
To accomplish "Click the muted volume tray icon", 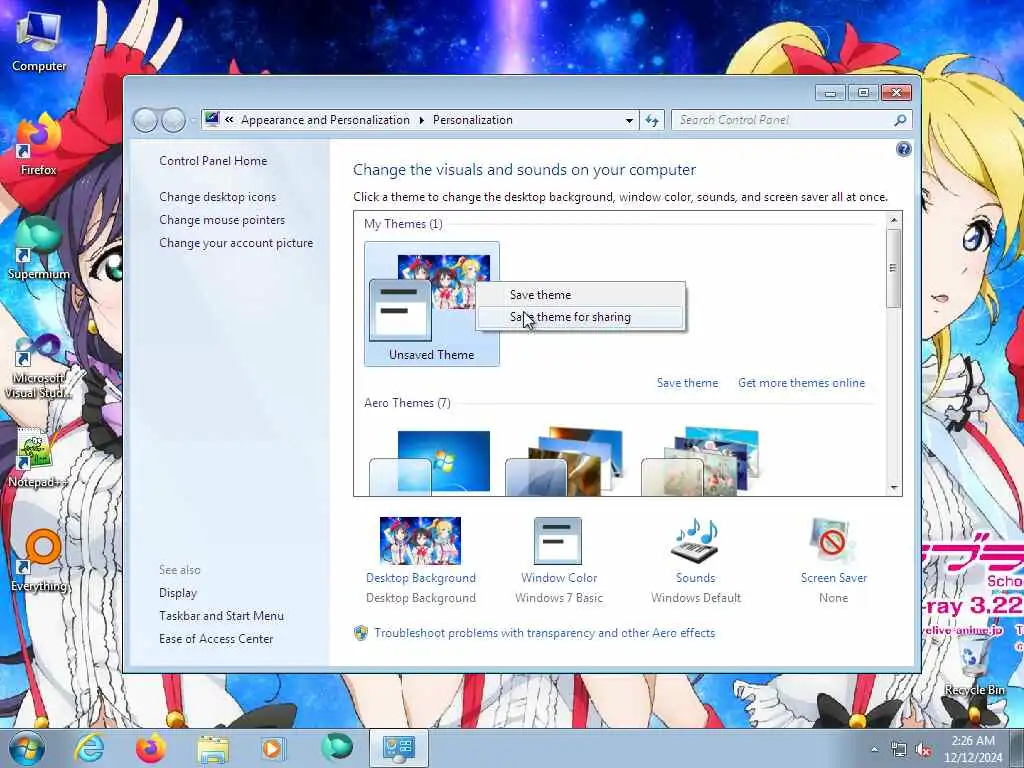I will coord(923,750).
